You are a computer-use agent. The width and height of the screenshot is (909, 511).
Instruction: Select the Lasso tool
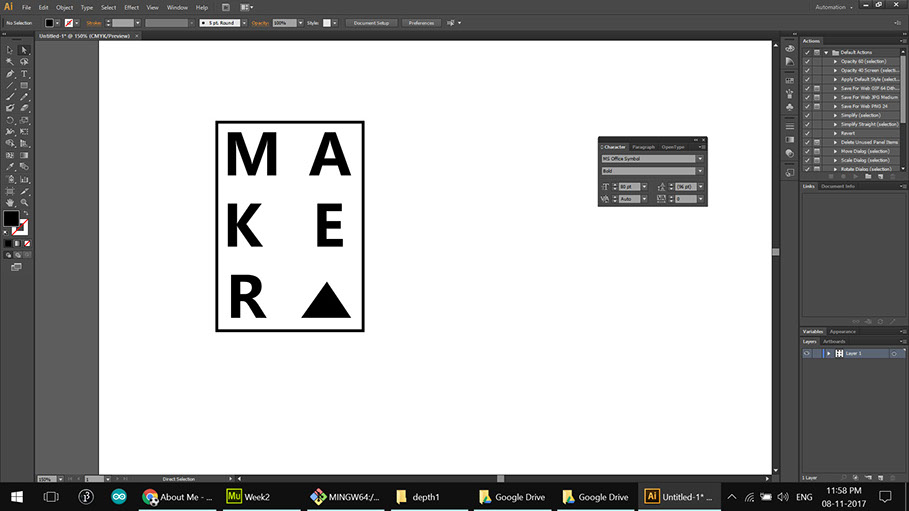pyautogui.click(x=24, y=62)
